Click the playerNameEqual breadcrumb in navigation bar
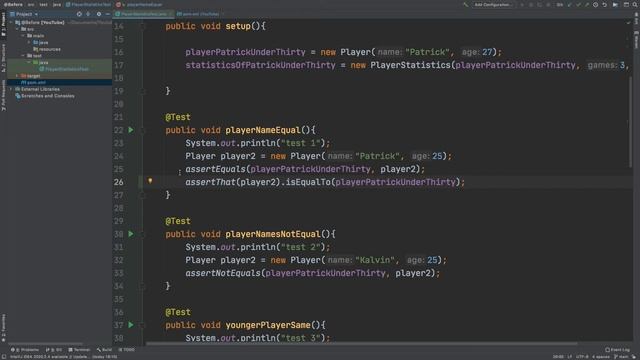The height and width of the screenshot is (360, 640). tap(139, 4)
